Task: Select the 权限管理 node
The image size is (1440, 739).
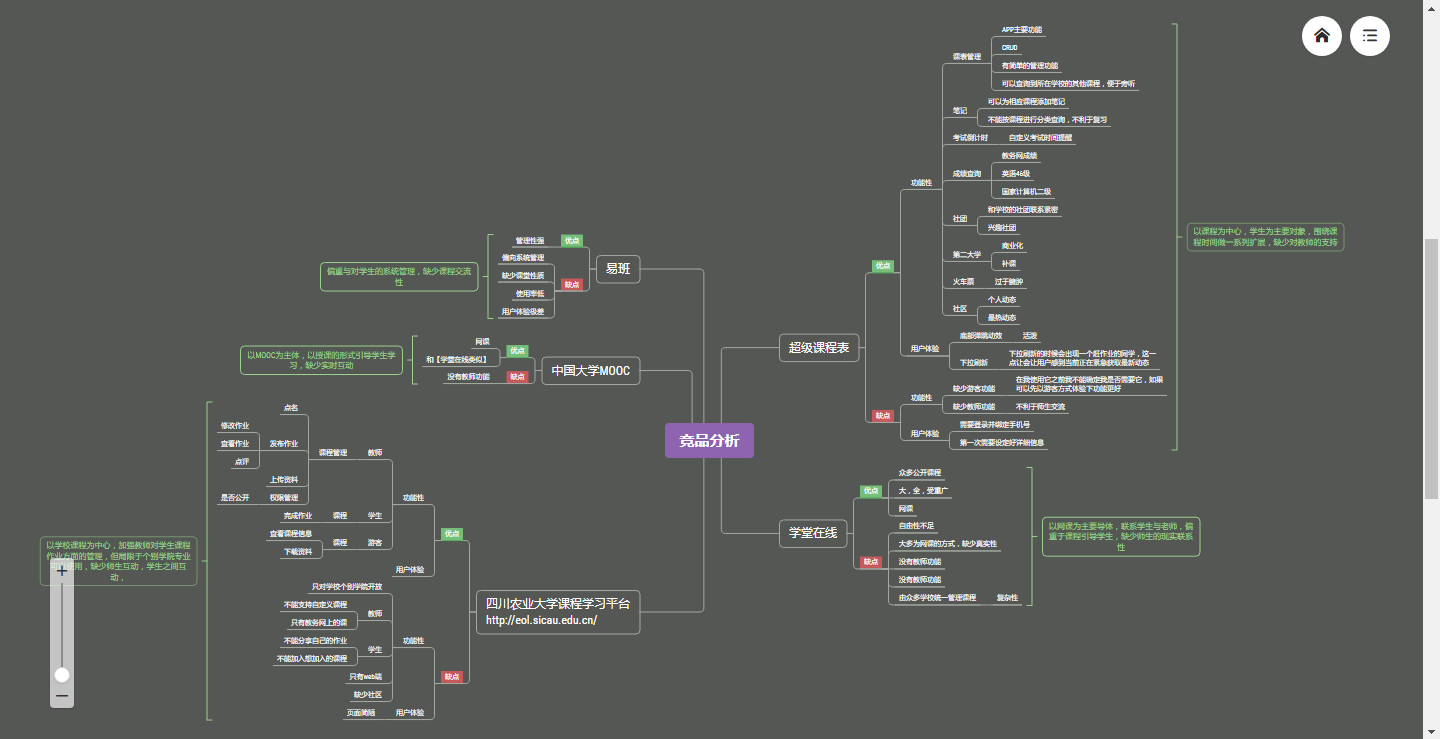Action: (x=284, y=497)
